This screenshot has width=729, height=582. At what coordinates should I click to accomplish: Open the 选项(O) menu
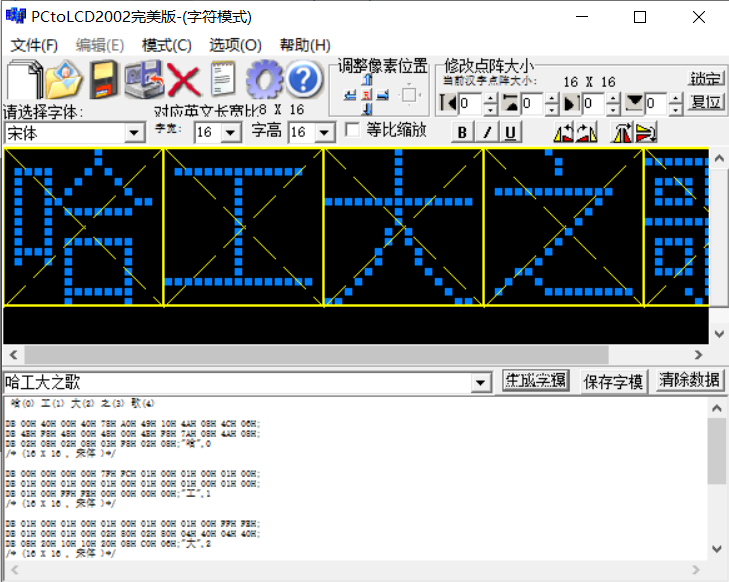(x=235, y=46)
